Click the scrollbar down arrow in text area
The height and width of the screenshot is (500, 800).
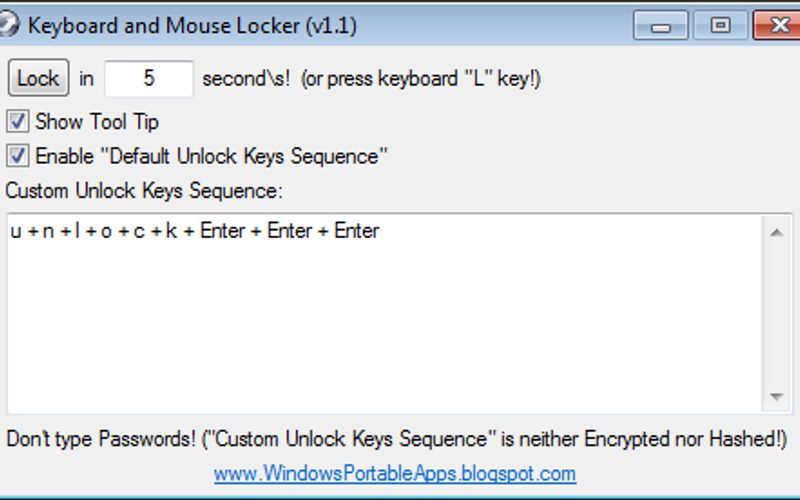776,397
